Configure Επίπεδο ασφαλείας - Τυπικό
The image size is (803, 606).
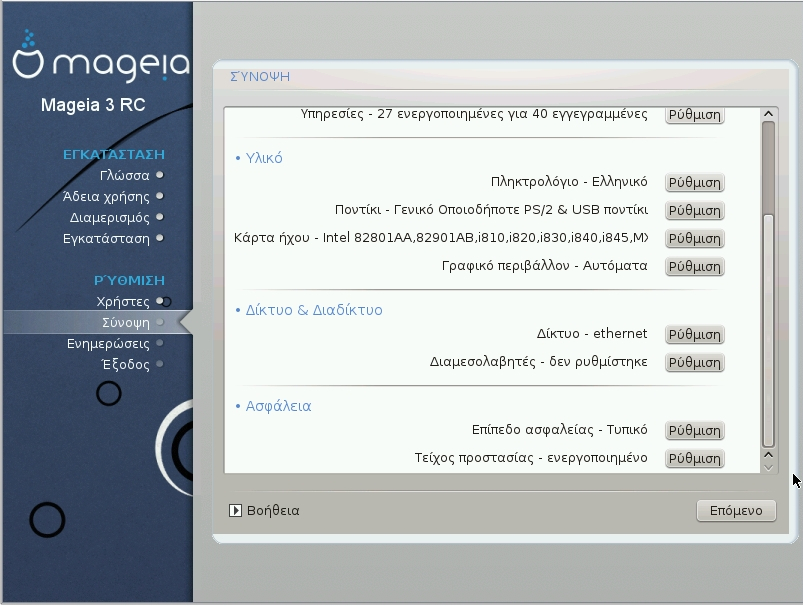tap(694, 431)
